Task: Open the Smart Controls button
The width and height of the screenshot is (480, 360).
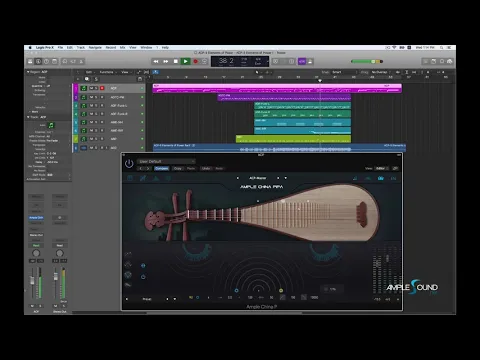Action: 65,61
